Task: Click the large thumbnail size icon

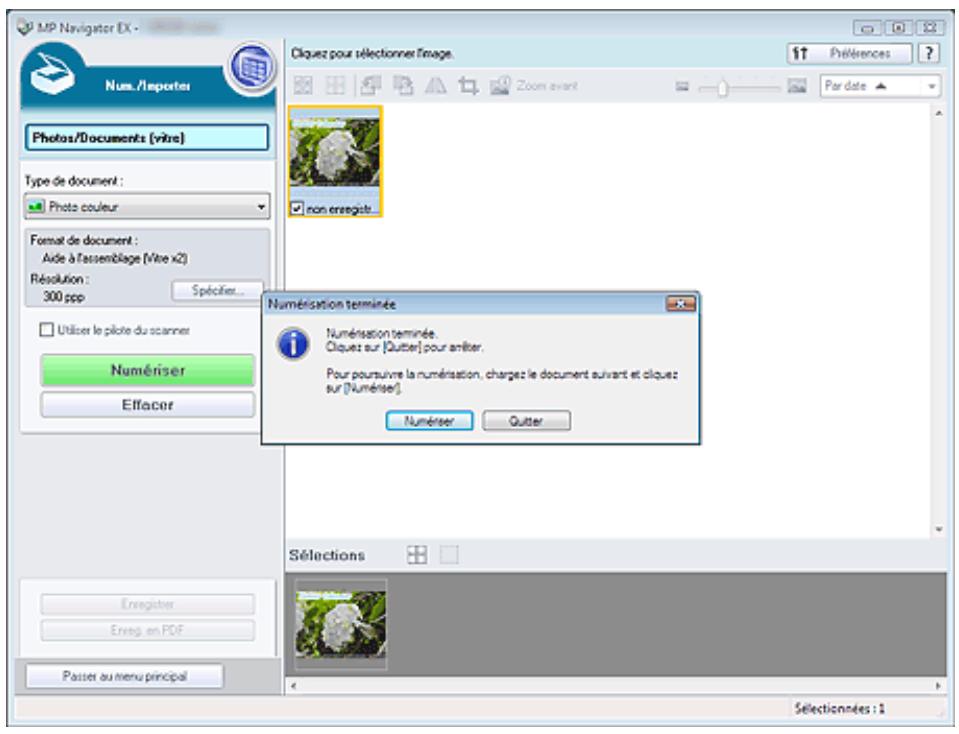Action: click(796, 86)
